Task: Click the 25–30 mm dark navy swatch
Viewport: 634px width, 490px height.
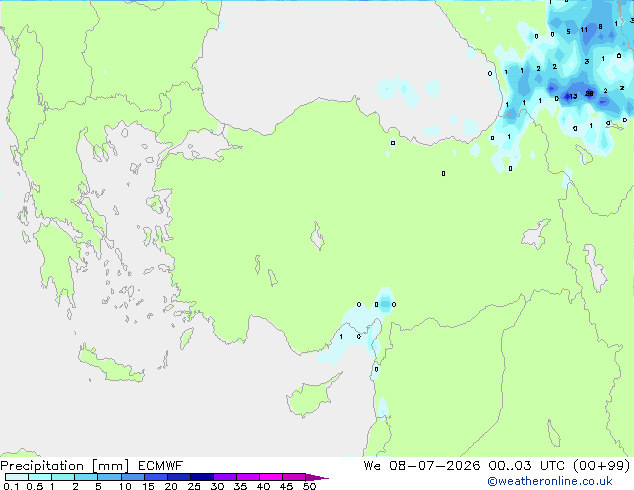Action: pyautogui.click(x=201, y=477)
